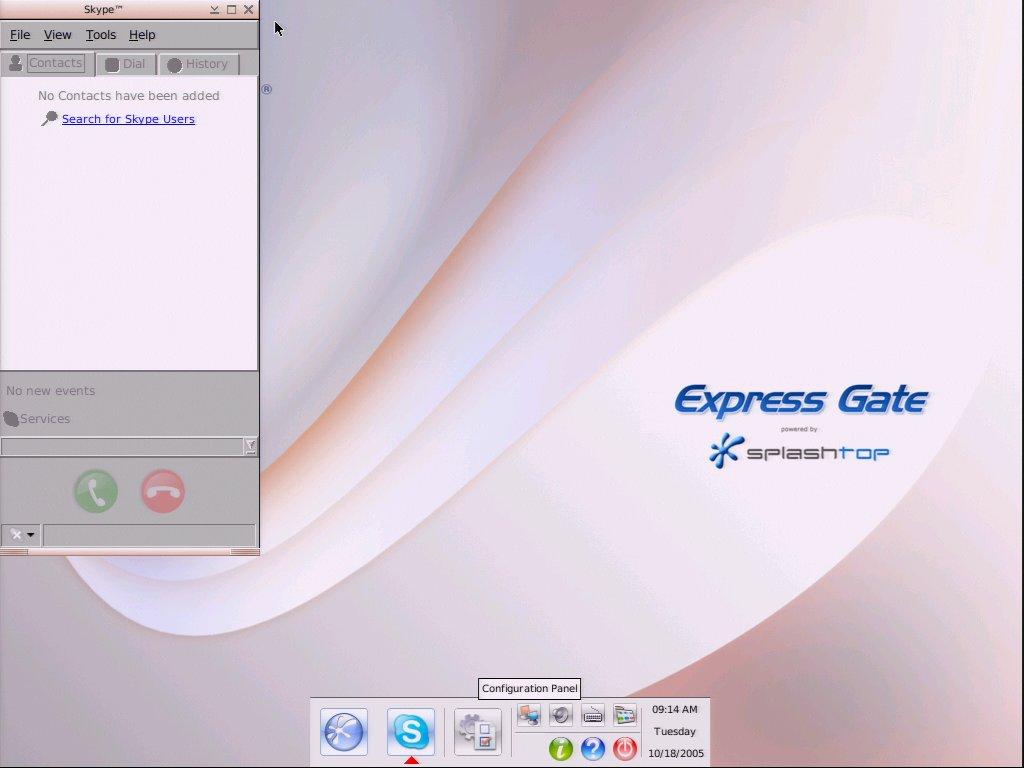Open the Configuration Panel gear icon
1024x768 pixels.
tap(477, 732)
